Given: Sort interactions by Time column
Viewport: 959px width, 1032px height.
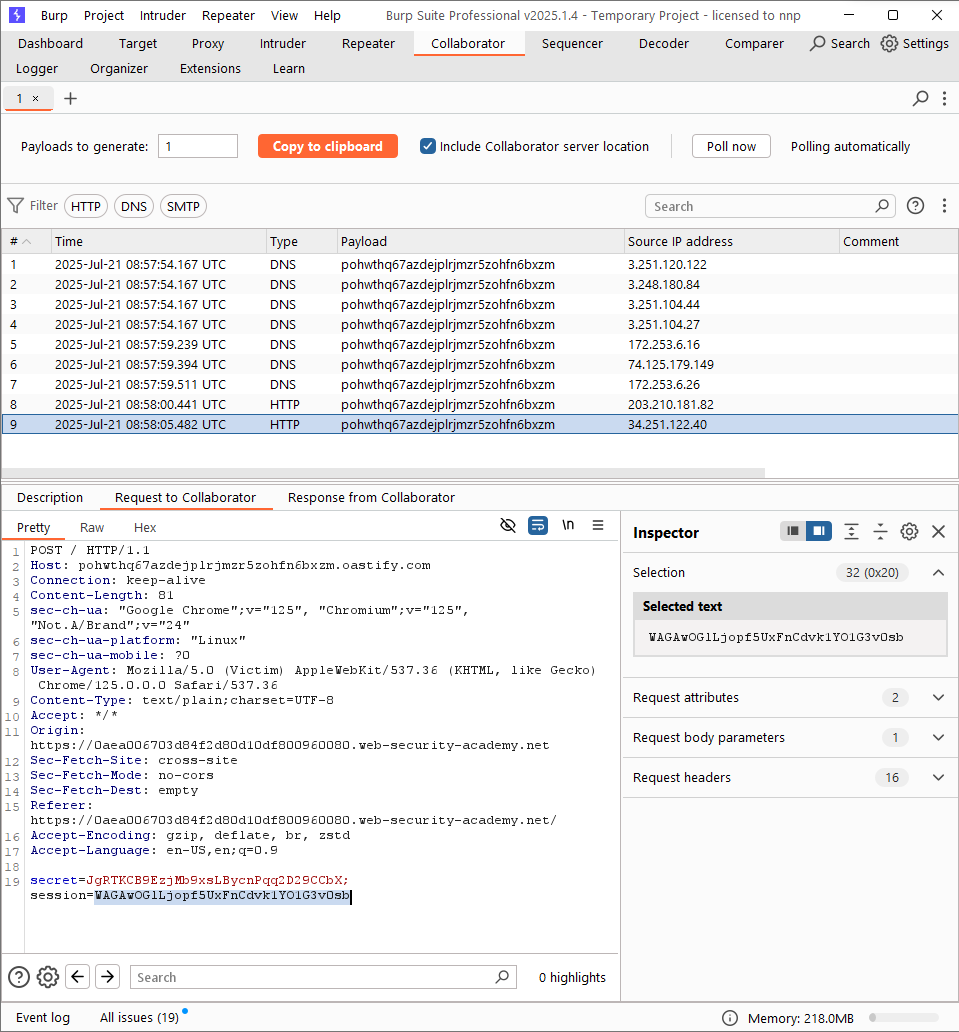Looking at the screenshot, I should (159, 242).
